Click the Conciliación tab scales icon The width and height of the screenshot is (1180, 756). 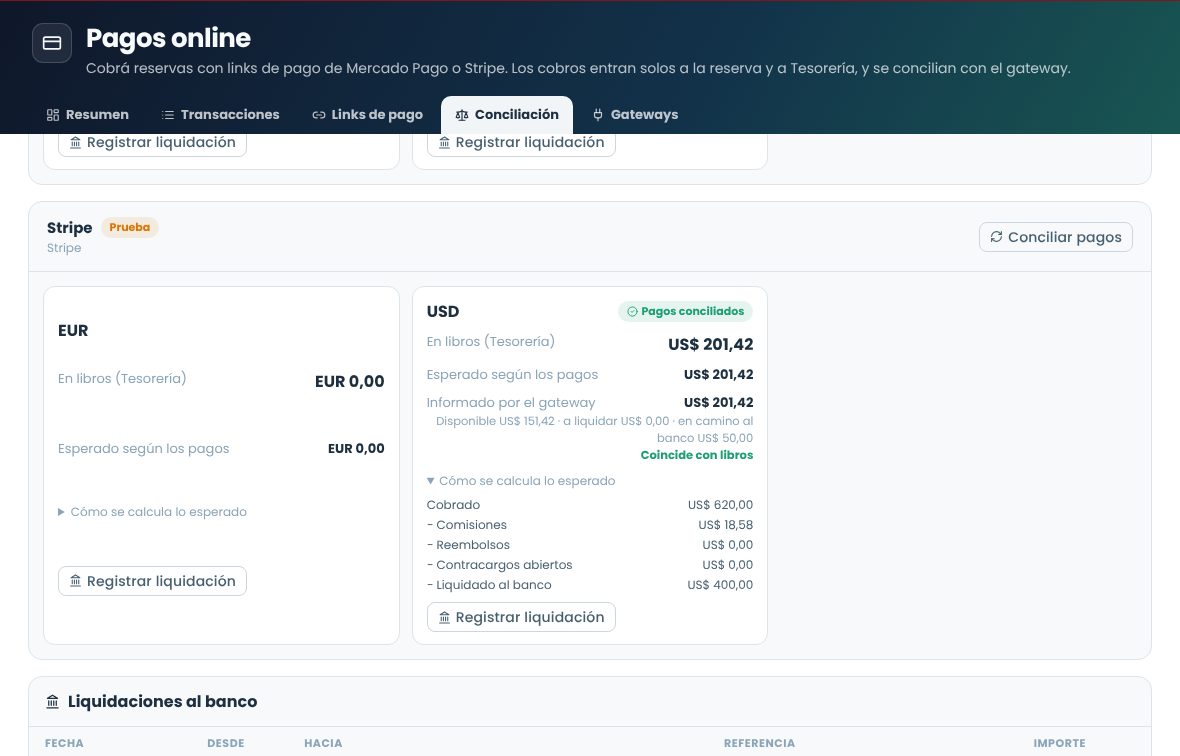[462, 115]
